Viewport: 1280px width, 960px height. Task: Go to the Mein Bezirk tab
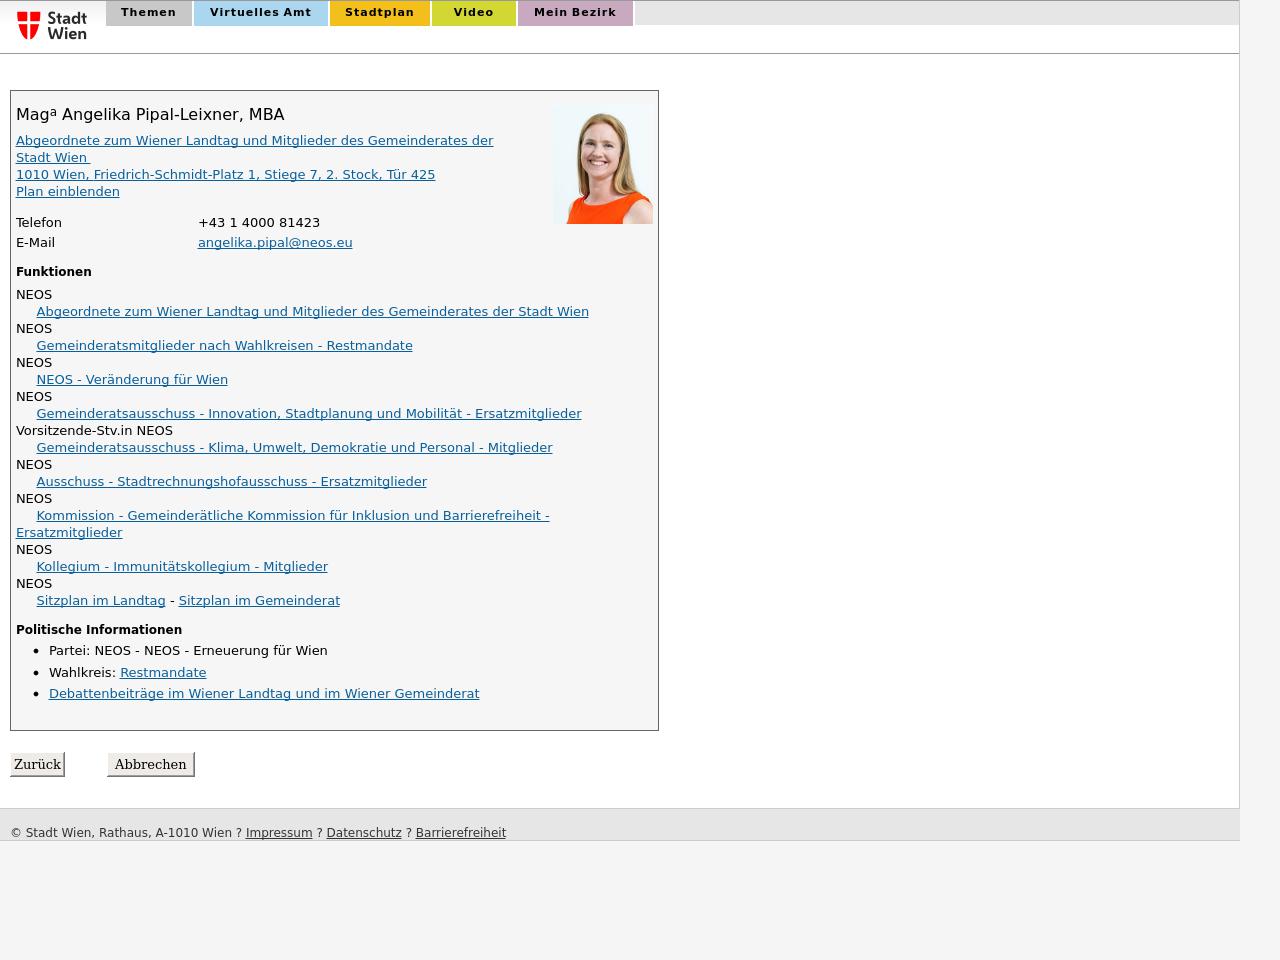pyautogui.click(x=575, y=13)
